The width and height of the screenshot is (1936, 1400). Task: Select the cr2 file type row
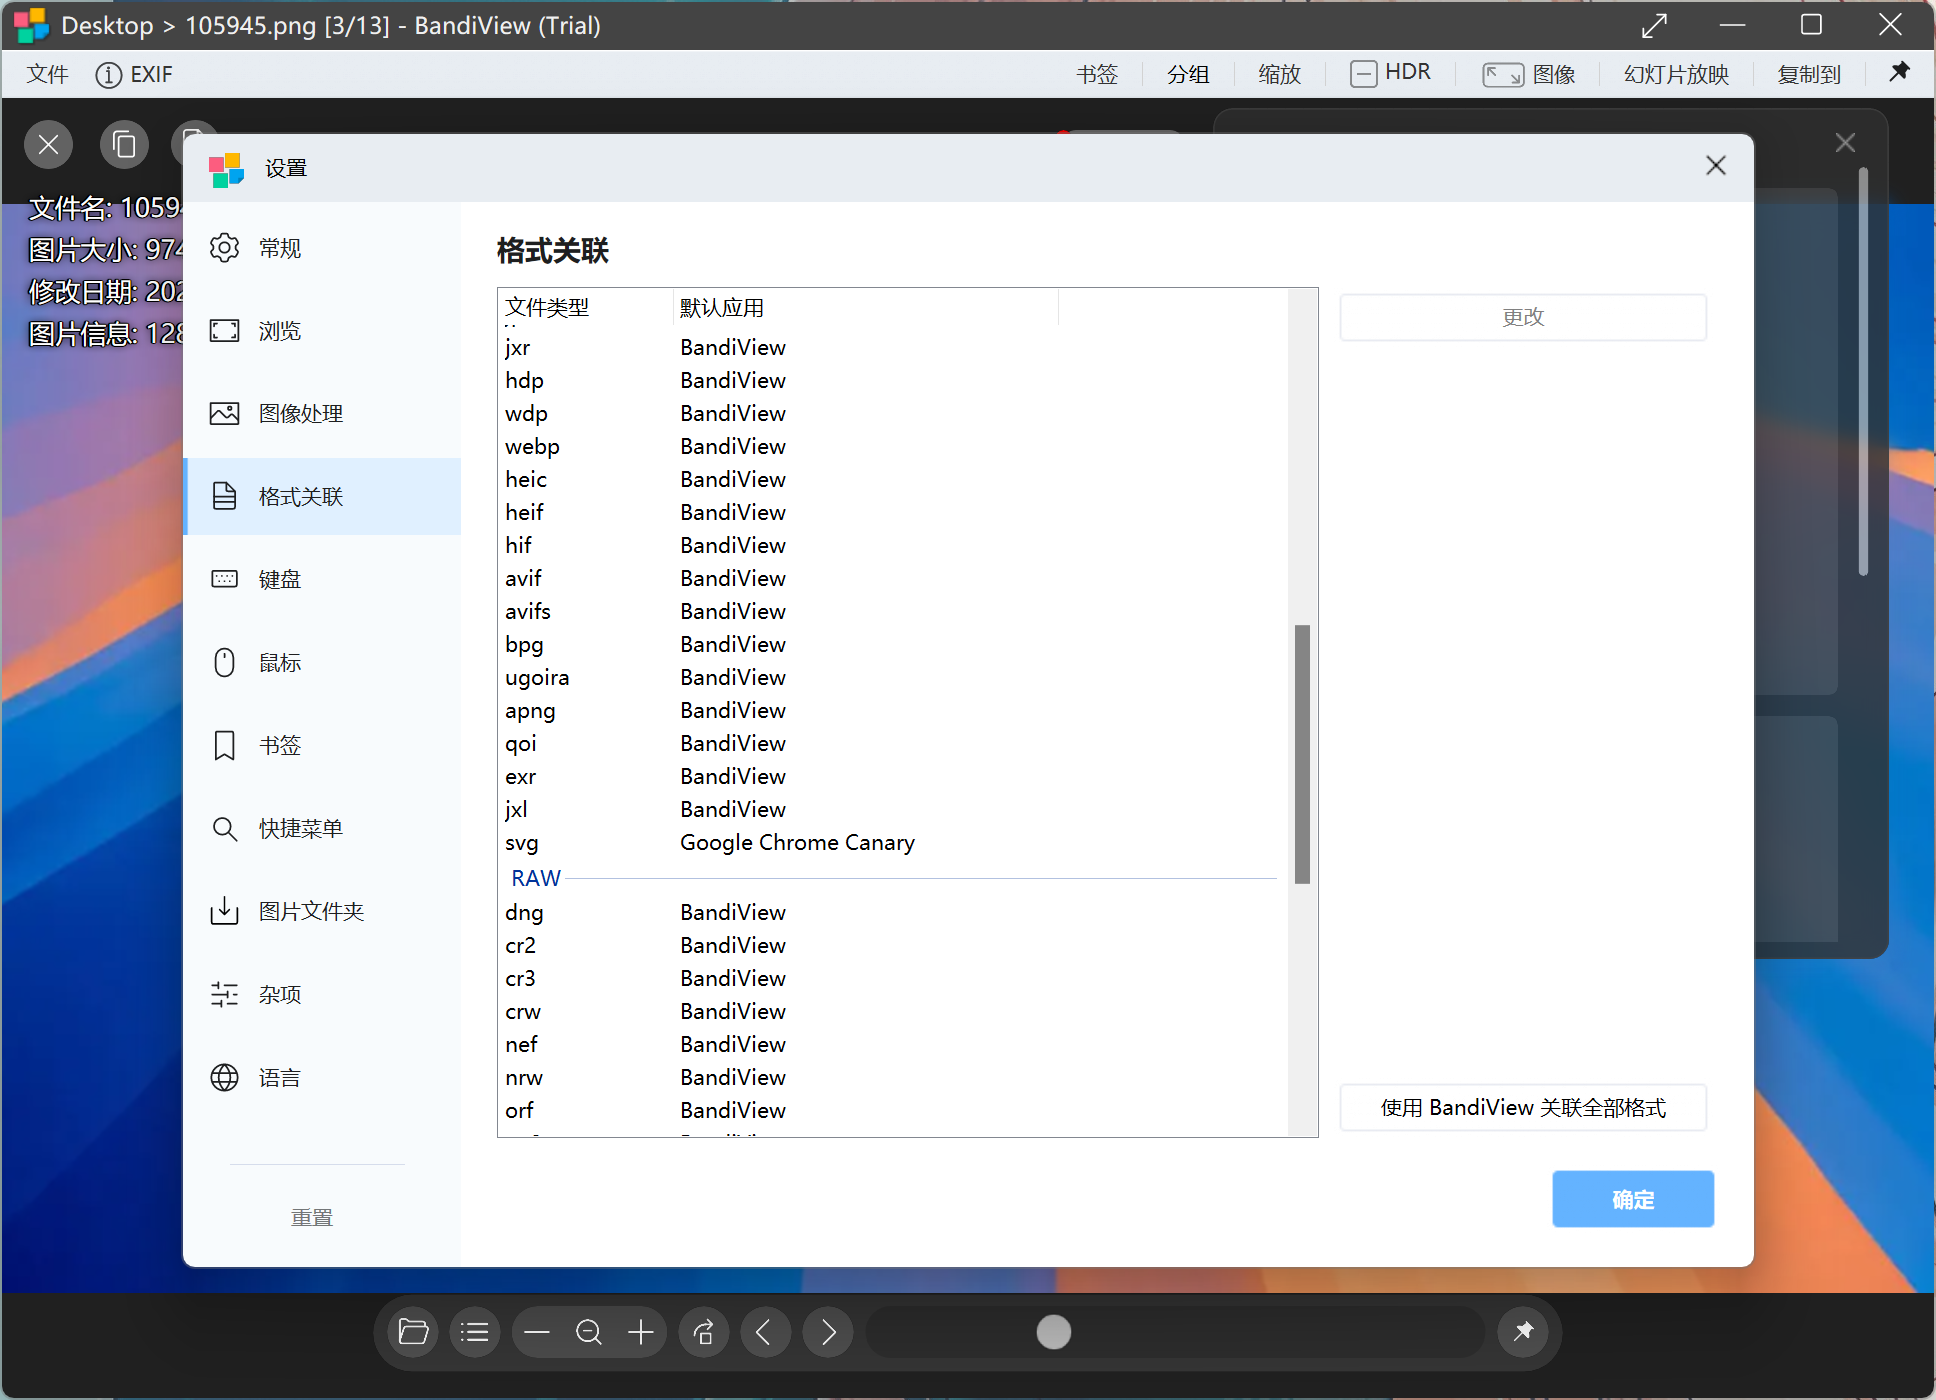coord(893,946)
